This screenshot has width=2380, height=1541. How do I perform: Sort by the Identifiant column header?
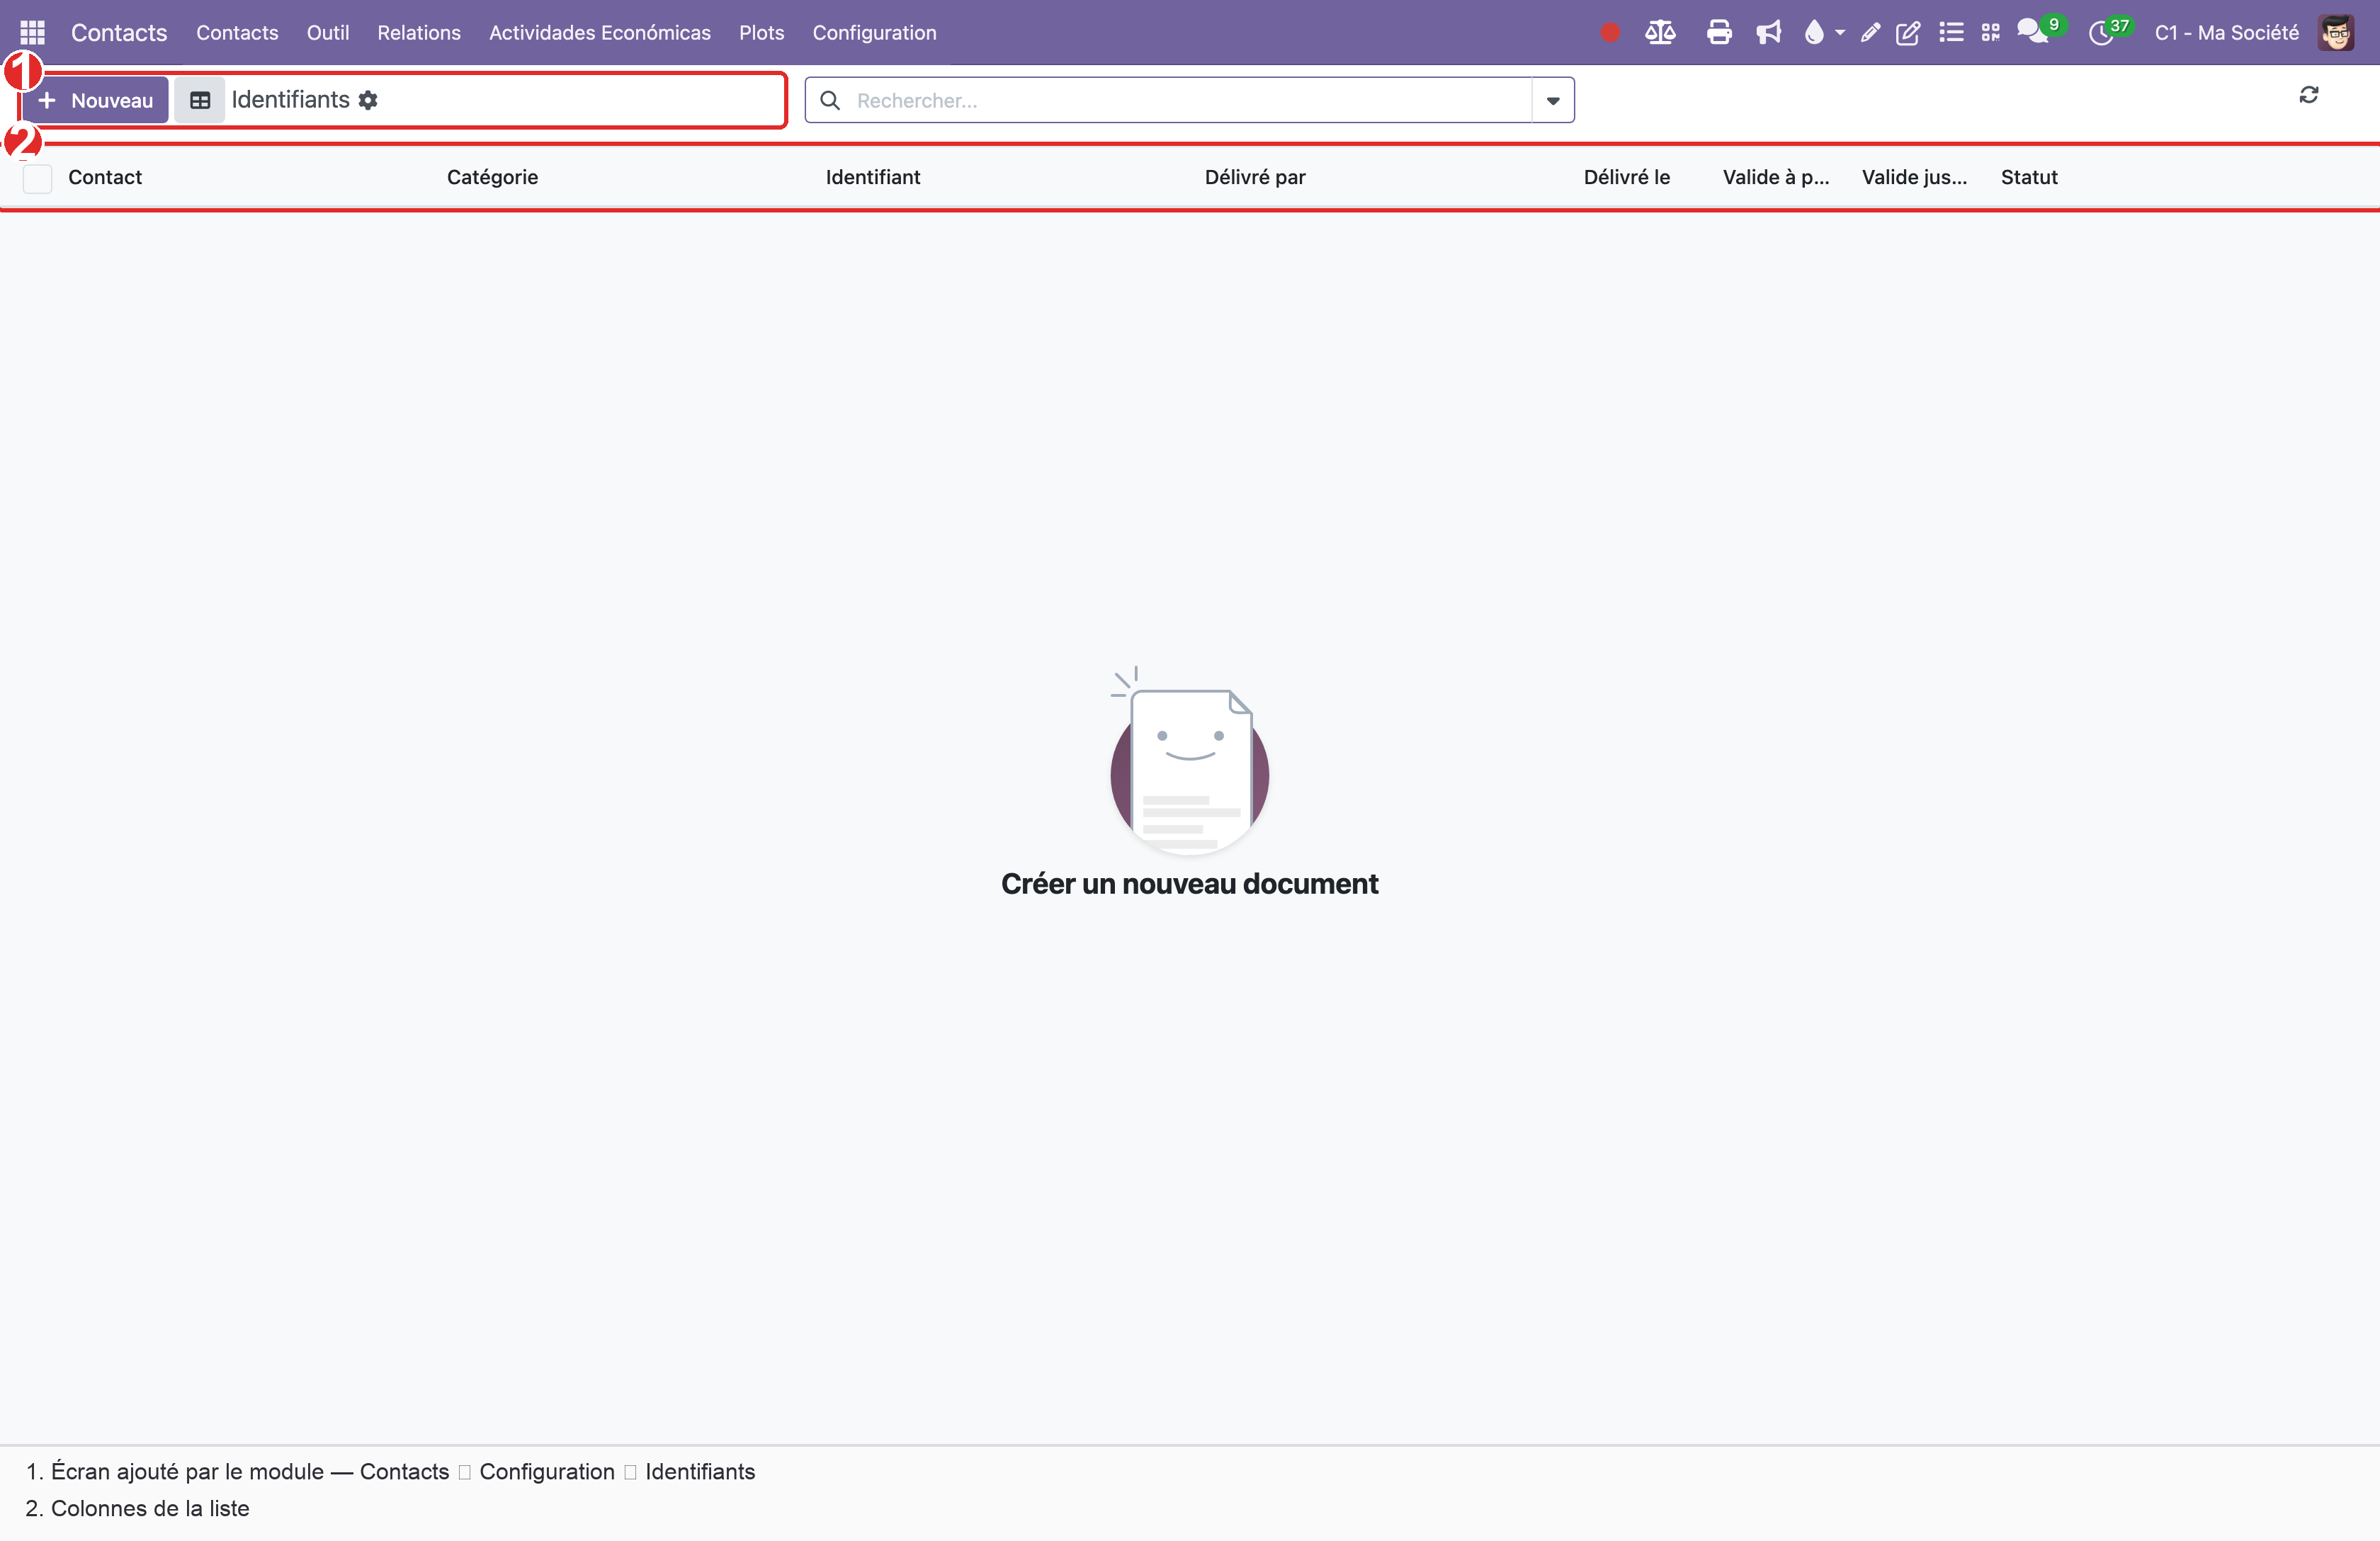click(873, 177)
